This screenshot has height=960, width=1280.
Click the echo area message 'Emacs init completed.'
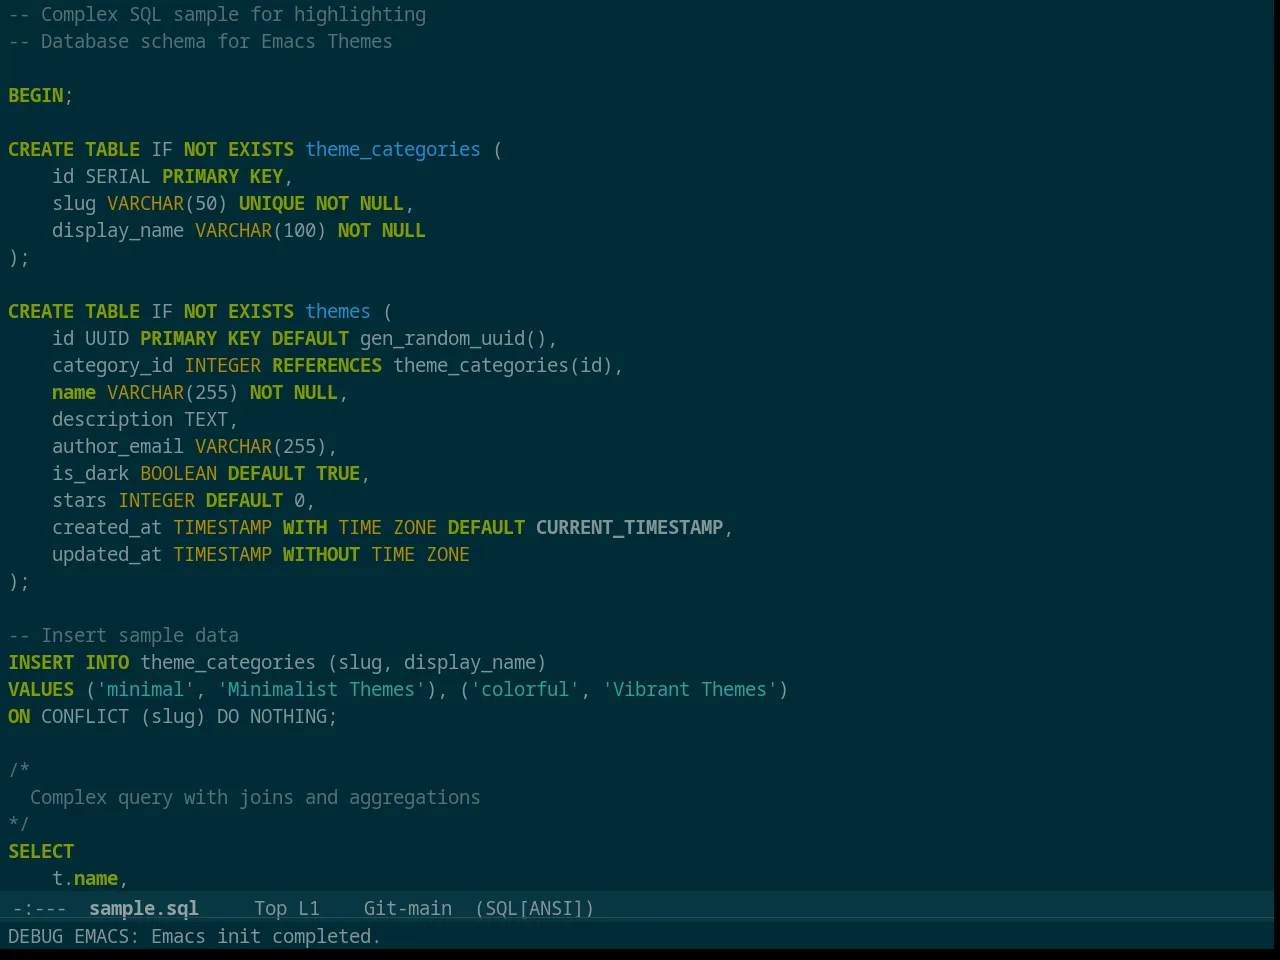click(x=266, y=936)
